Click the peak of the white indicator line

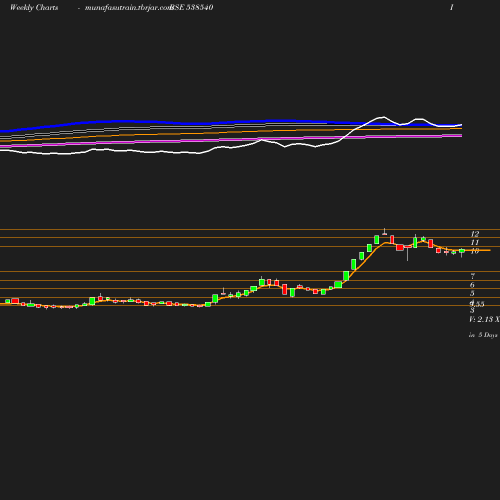pyautogui.click(x=383, y=117)
